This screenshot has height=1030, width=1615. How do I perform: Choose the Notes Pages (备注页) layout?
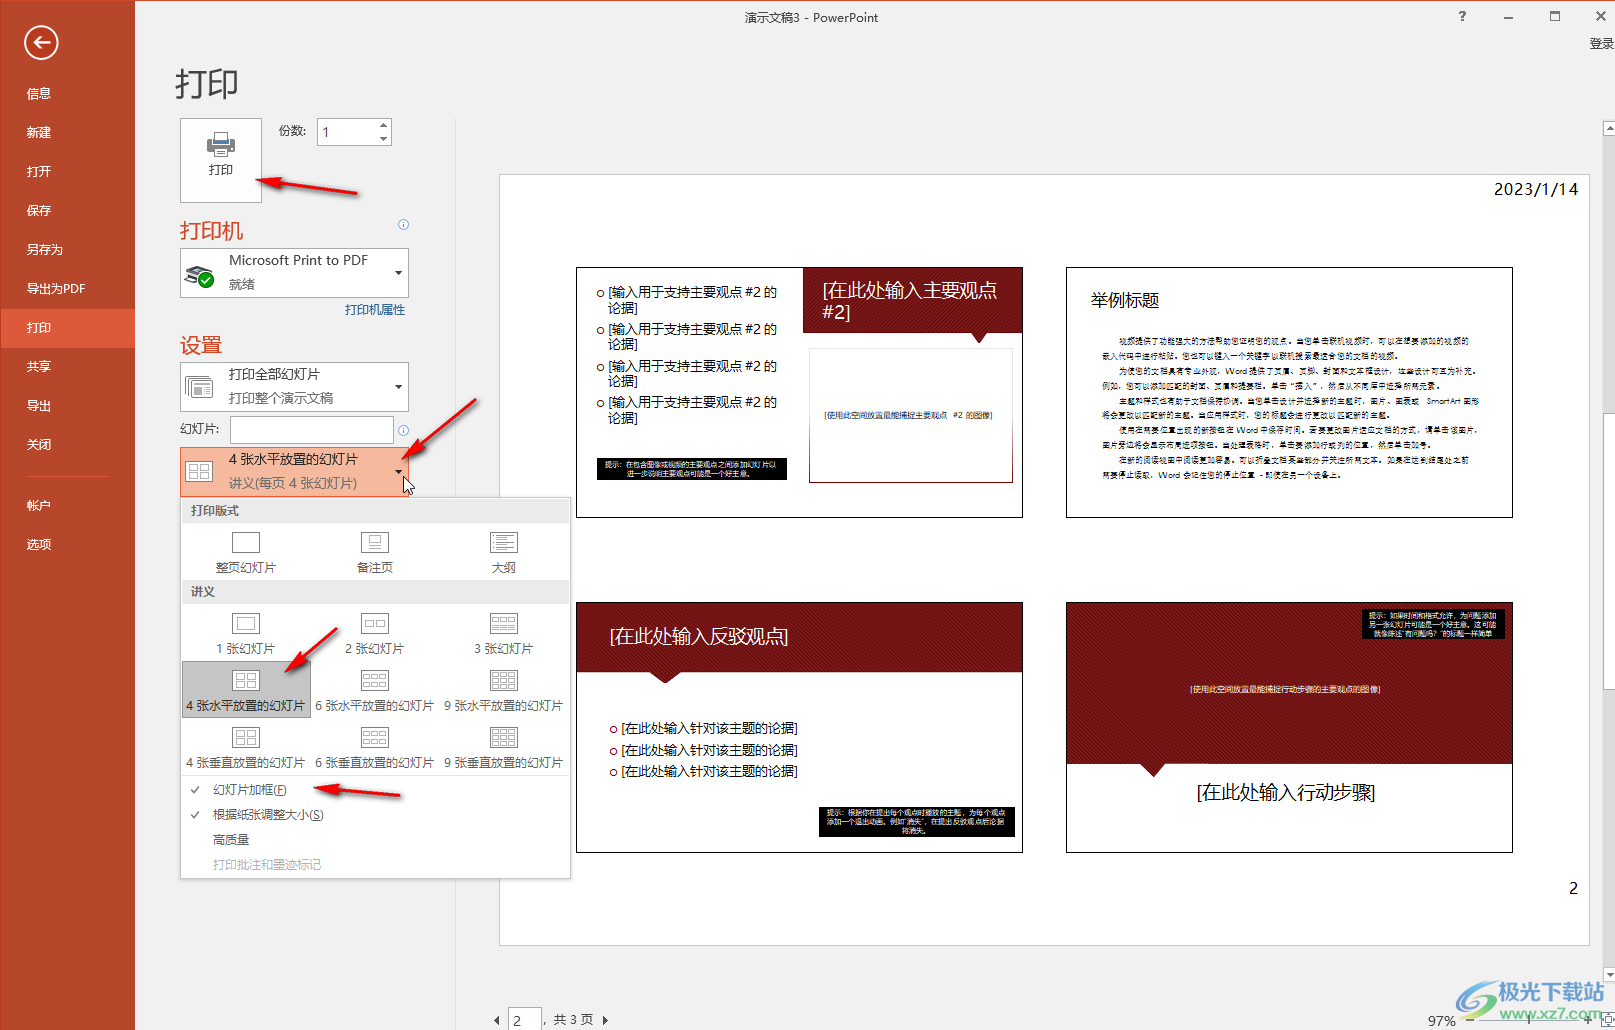click(375, 552)
